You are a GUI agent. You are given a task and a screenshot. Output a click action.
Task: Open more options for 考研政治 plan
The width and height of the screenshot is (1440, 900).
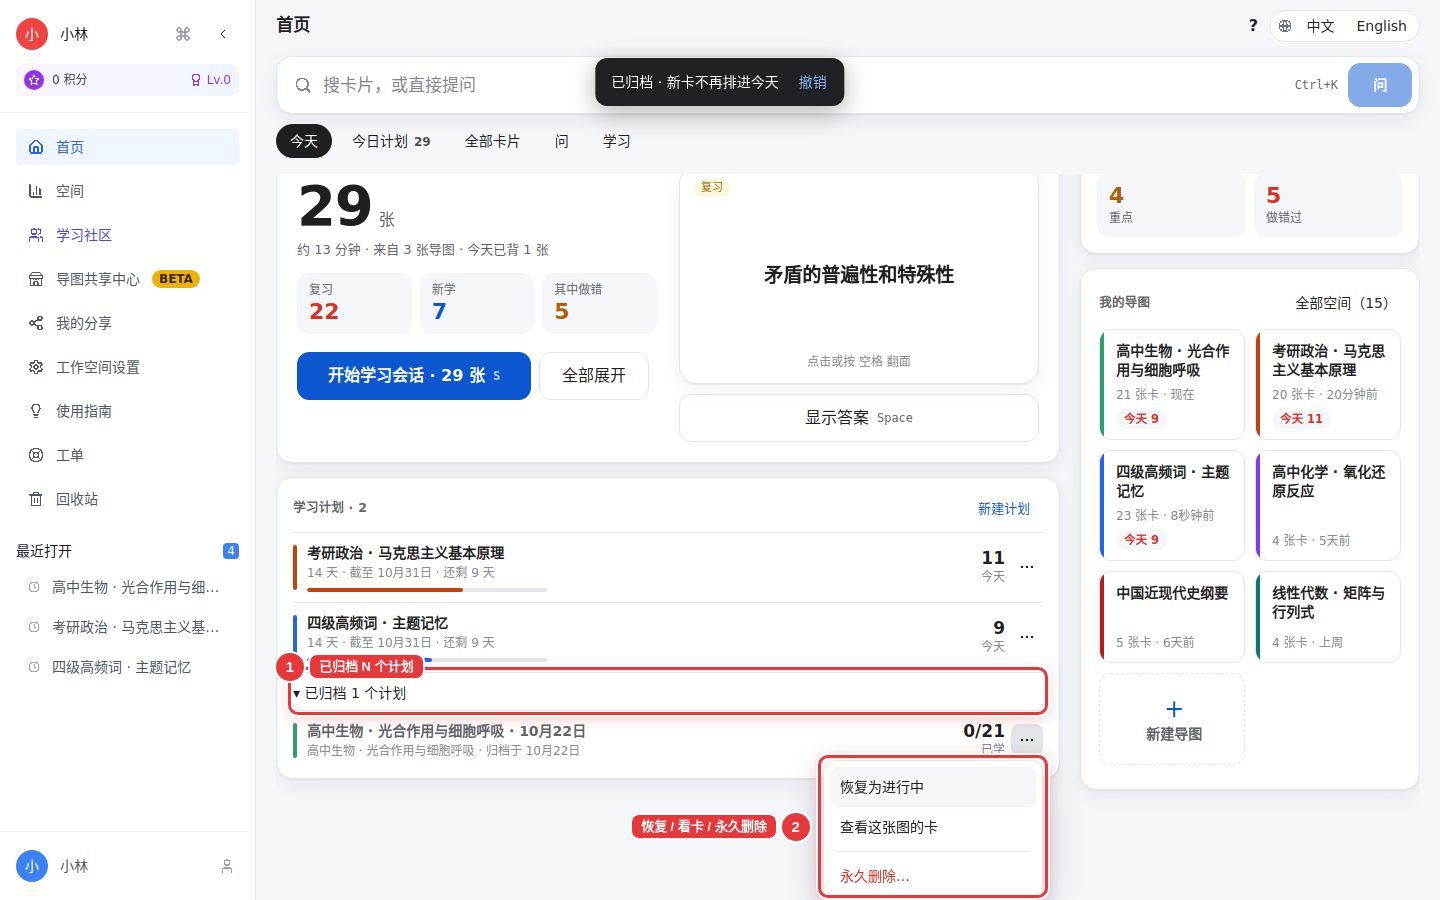pyautogui.click(x=1027, y=567)
